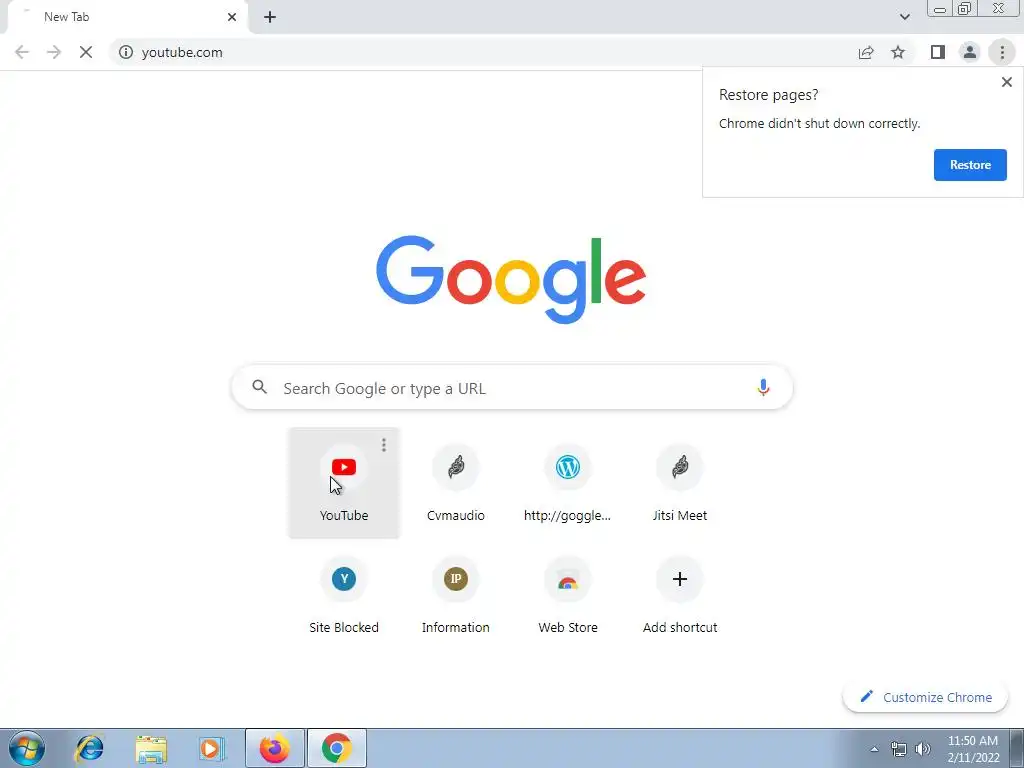Open Windows Explorer from taskbar
Image resolution: width=1024 pixels, height=768 pixels.
[x=151, y=748]
